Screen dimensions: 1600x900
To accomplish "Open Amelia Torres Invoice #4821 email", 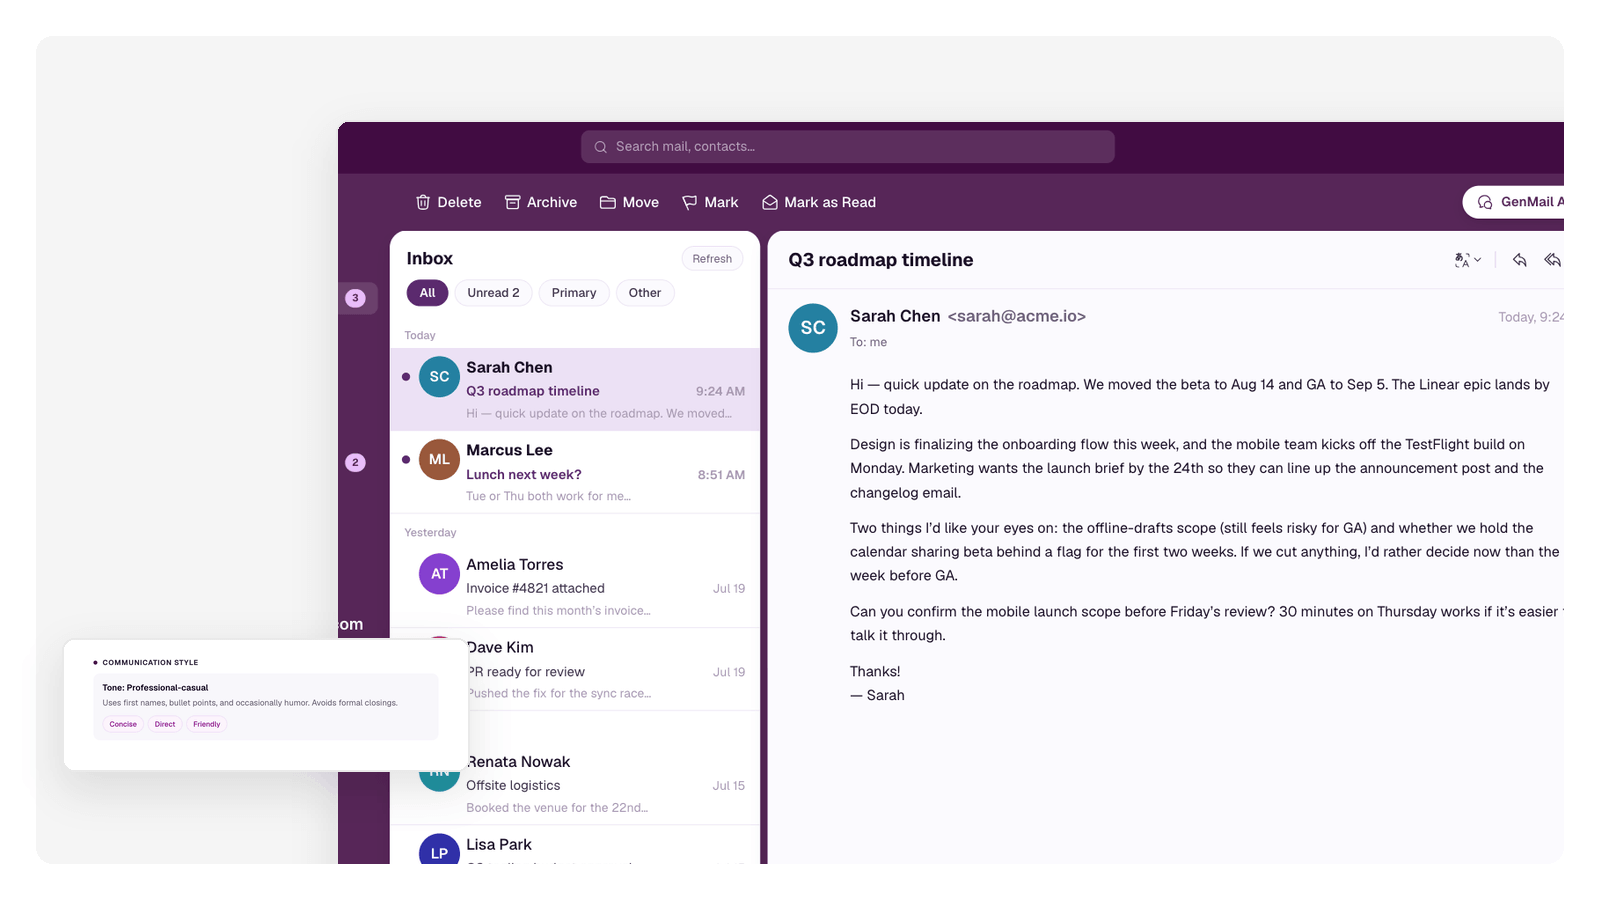I will tap(575, 587).
